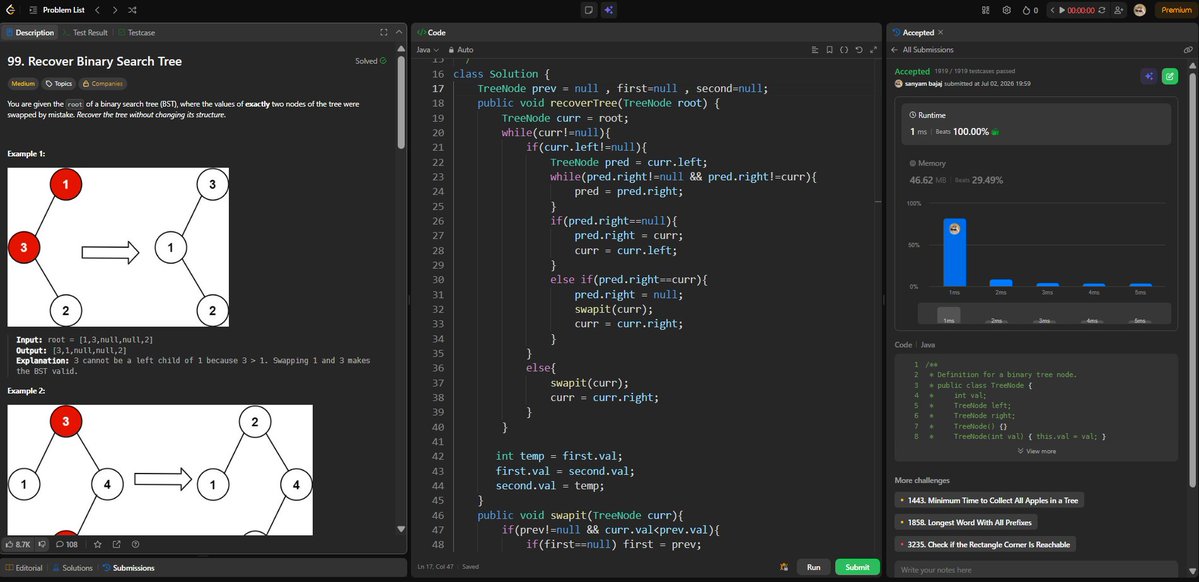Expand the Companies tag
Viewport: 1199px width, 582px height.
pos(103,84)
